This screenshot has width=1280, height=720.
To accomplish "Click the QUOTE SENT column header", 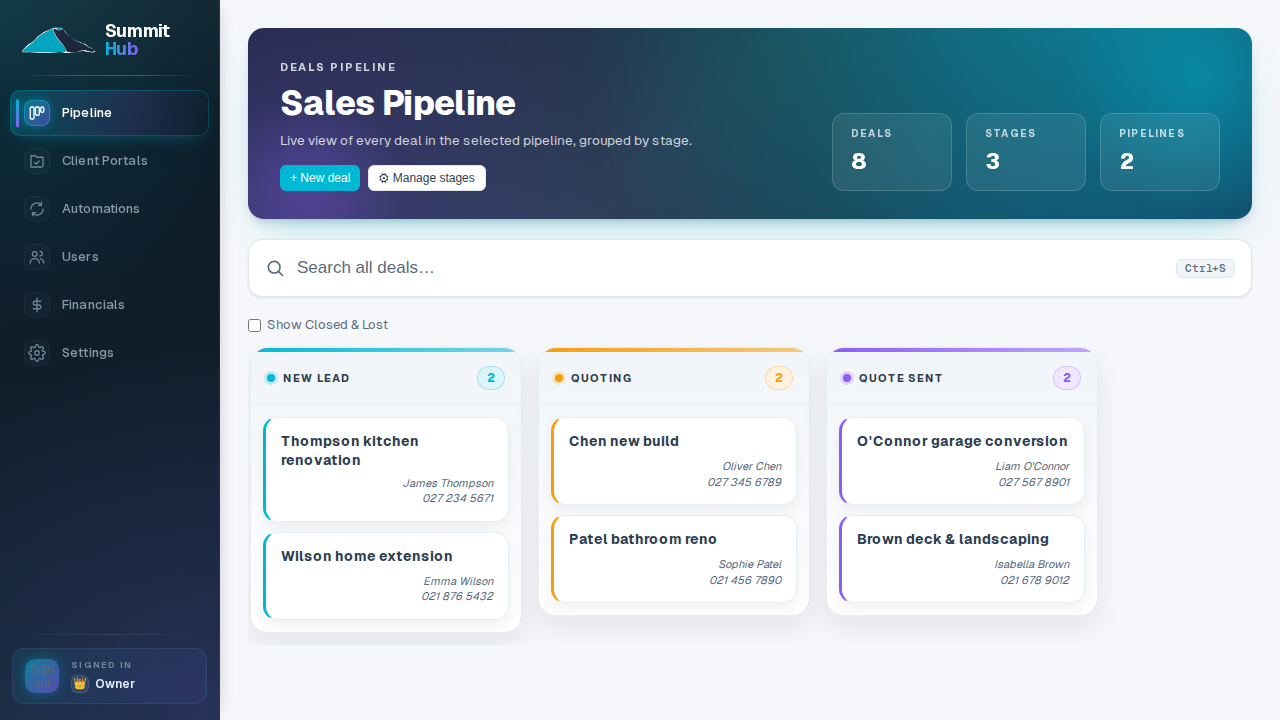I will [962, 378].
